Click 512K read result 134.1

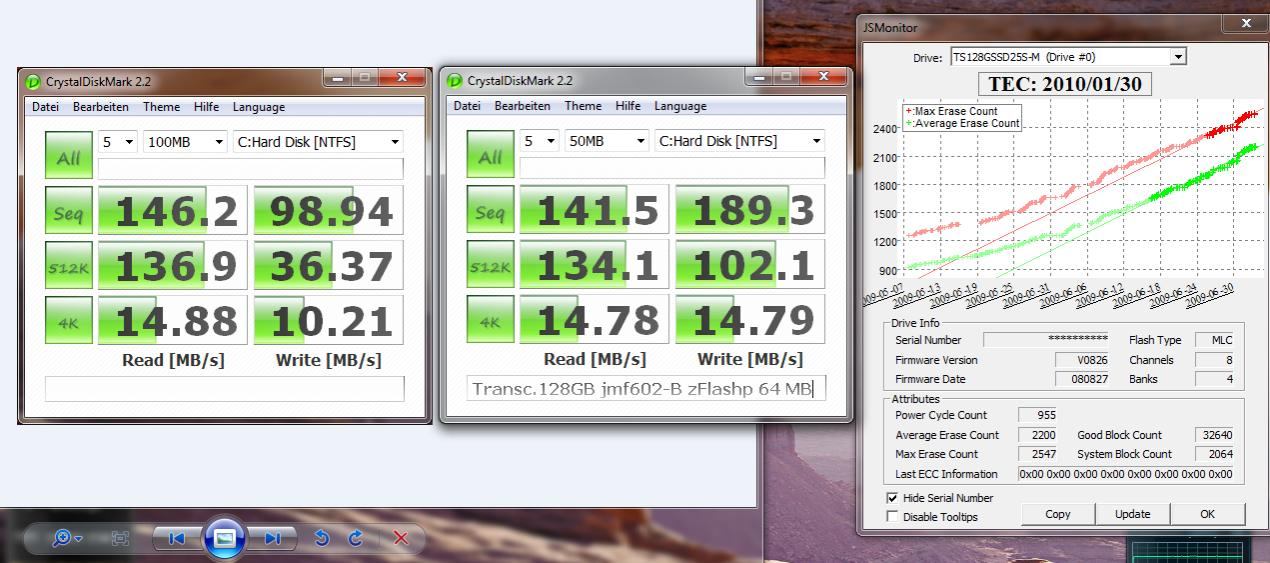pyautogui.click(x=594, y=264)
